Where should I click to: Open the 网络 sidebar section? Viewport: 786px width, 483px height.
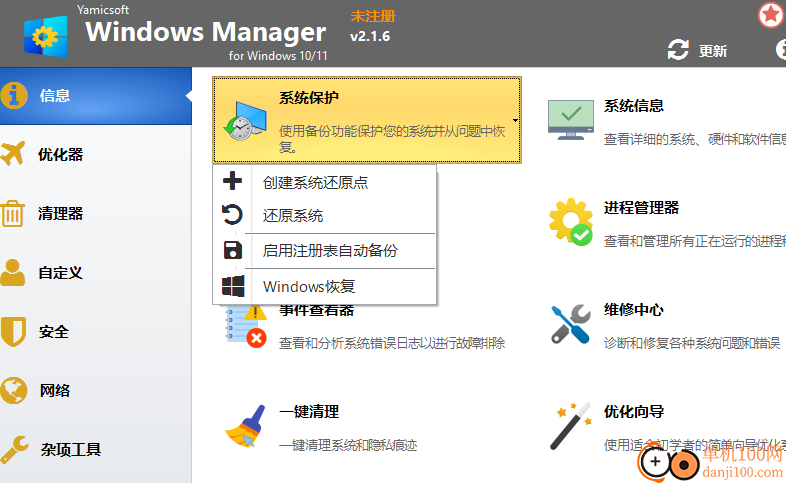click(96, 390)
